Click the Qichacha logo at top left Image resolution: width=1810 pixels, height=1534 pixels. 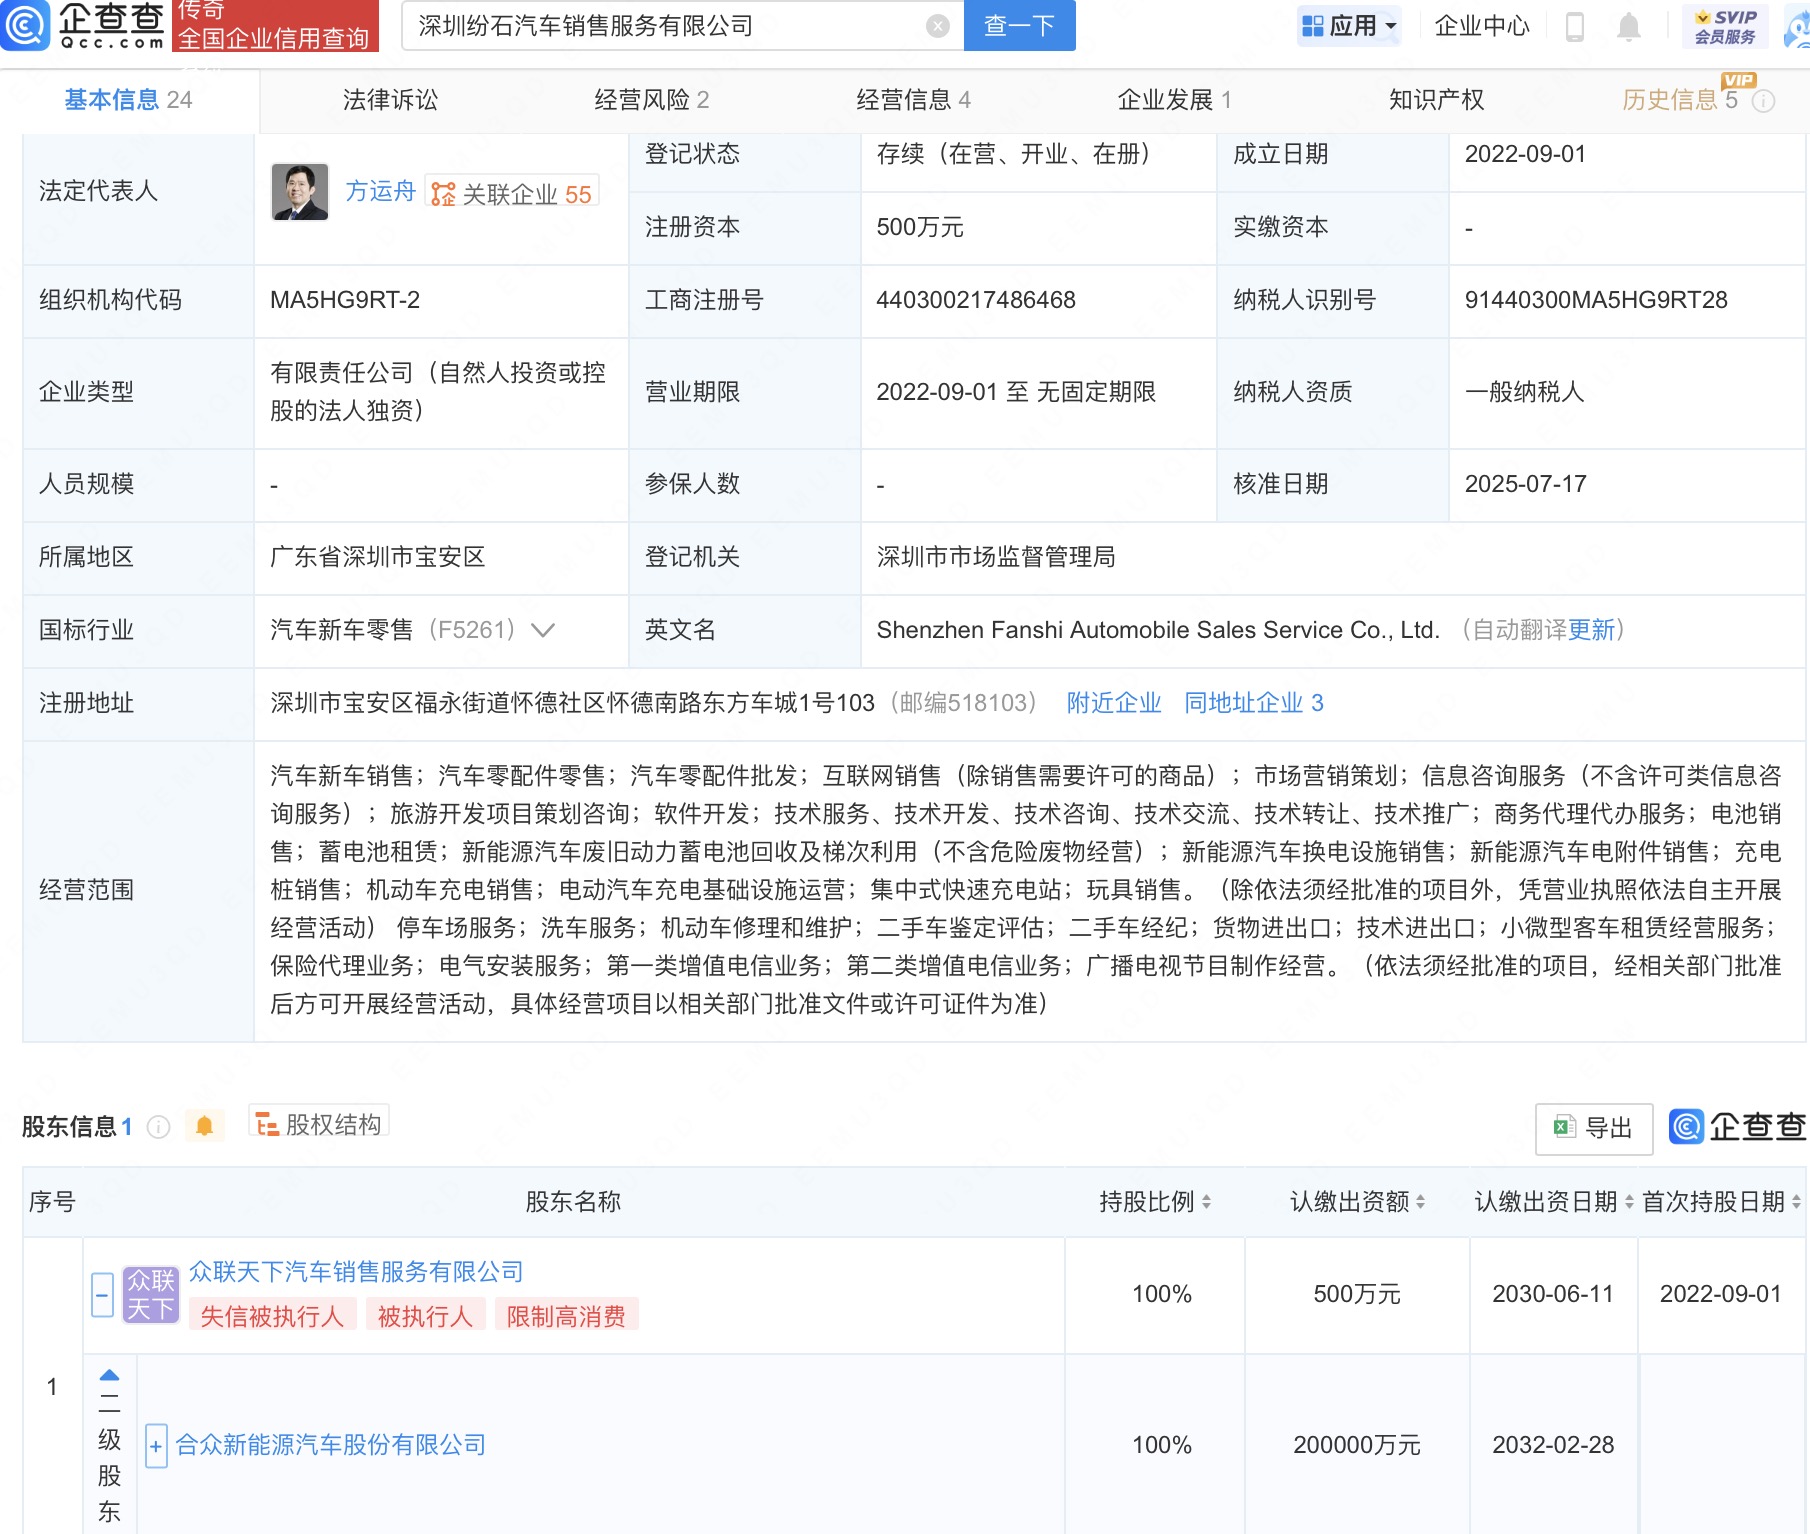[x=82, y=25]
